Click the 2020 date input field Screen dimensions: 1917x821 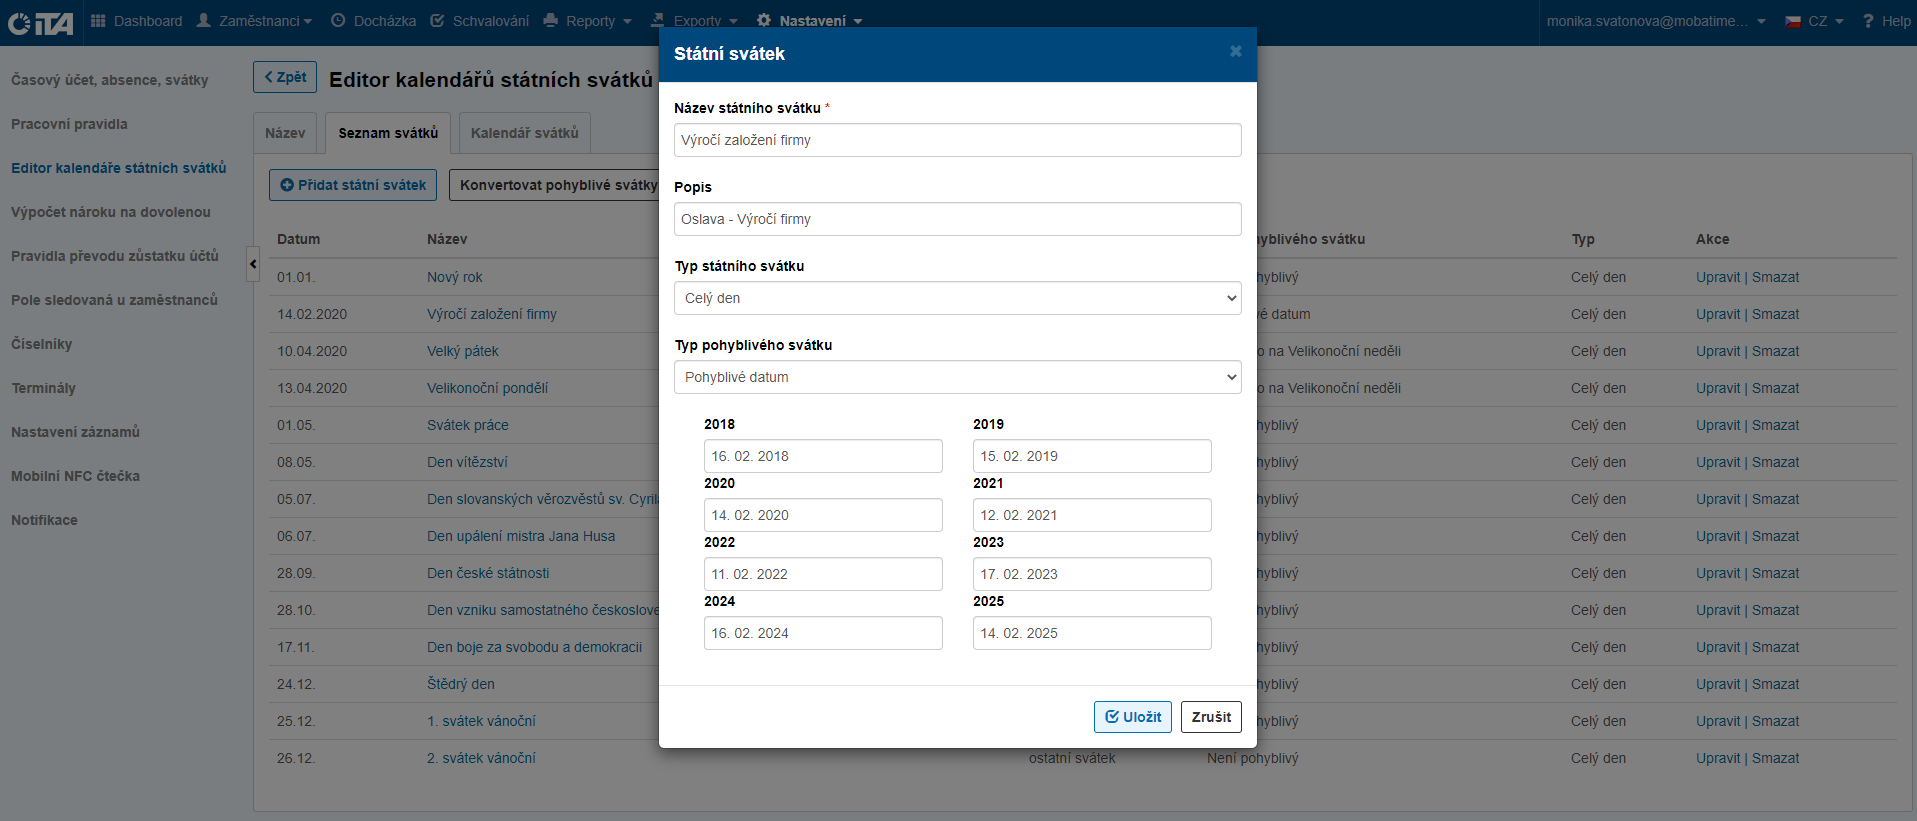822,515
